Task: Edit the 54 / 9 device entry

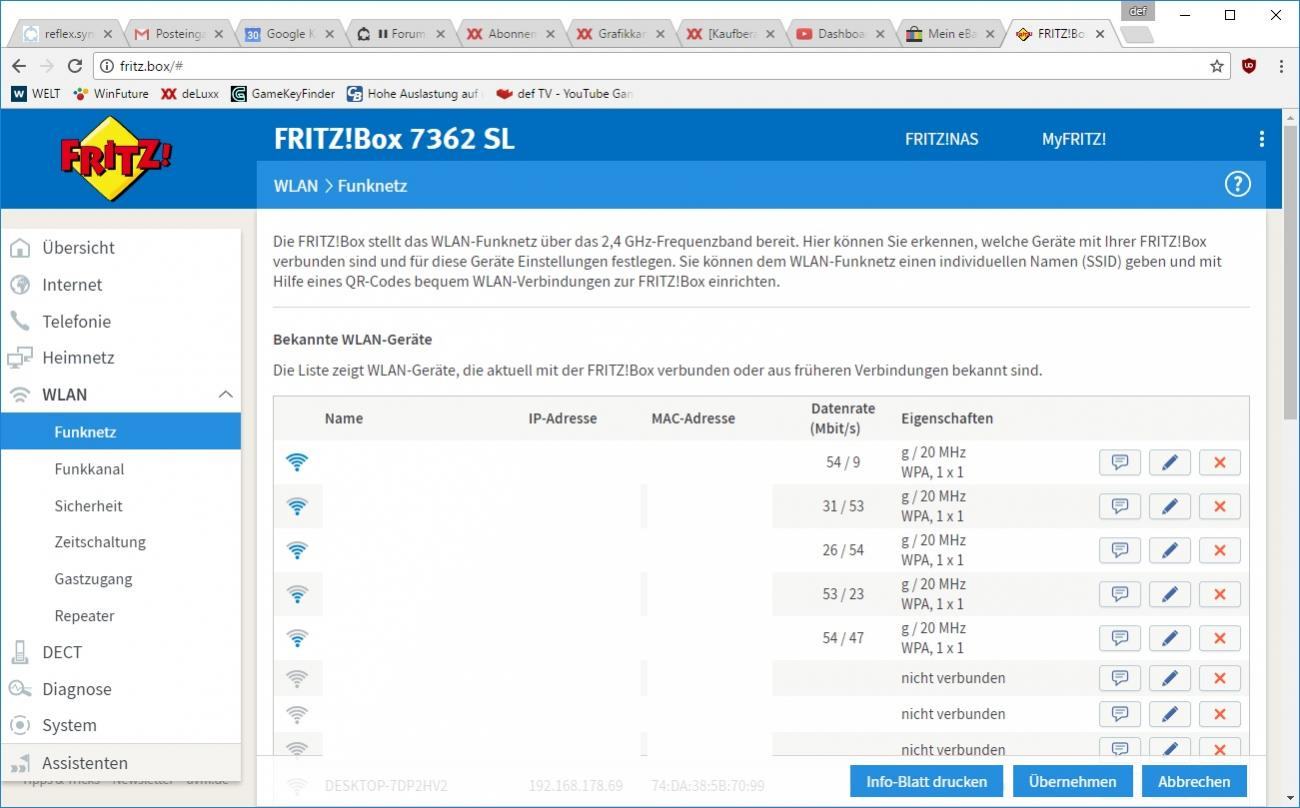Action: [x=1170, y=462]
